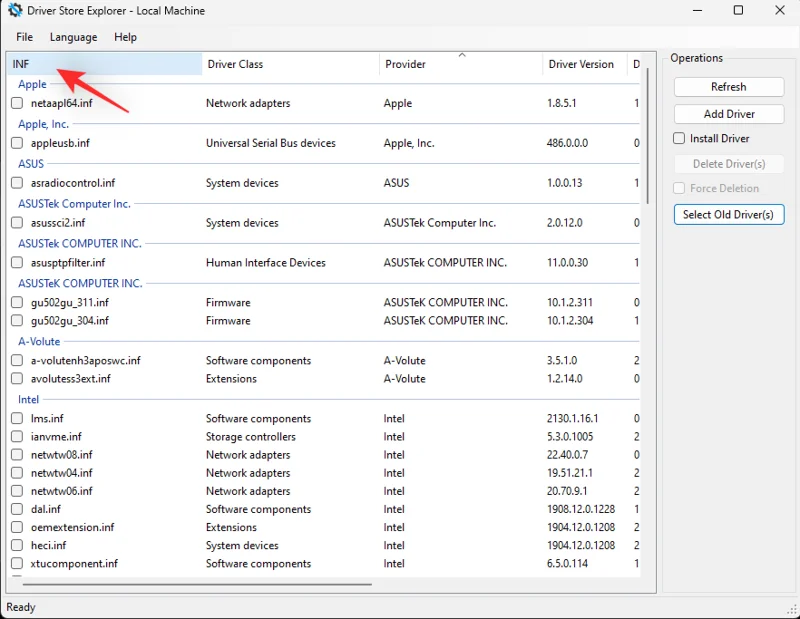Sort the list by Driver Version
800x619 pixels.
(583, 64)
